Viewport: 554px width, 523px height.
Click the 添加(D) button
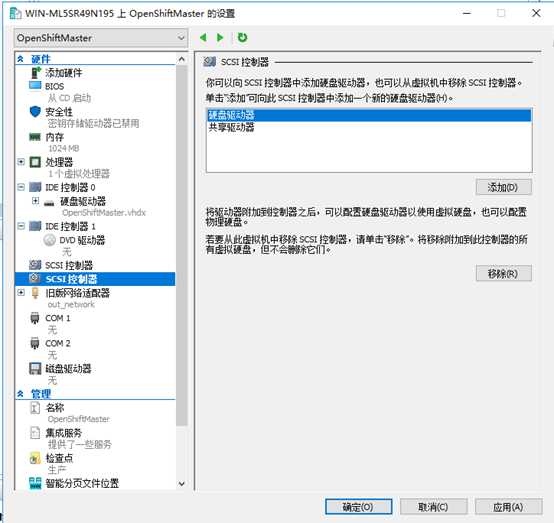503,187
